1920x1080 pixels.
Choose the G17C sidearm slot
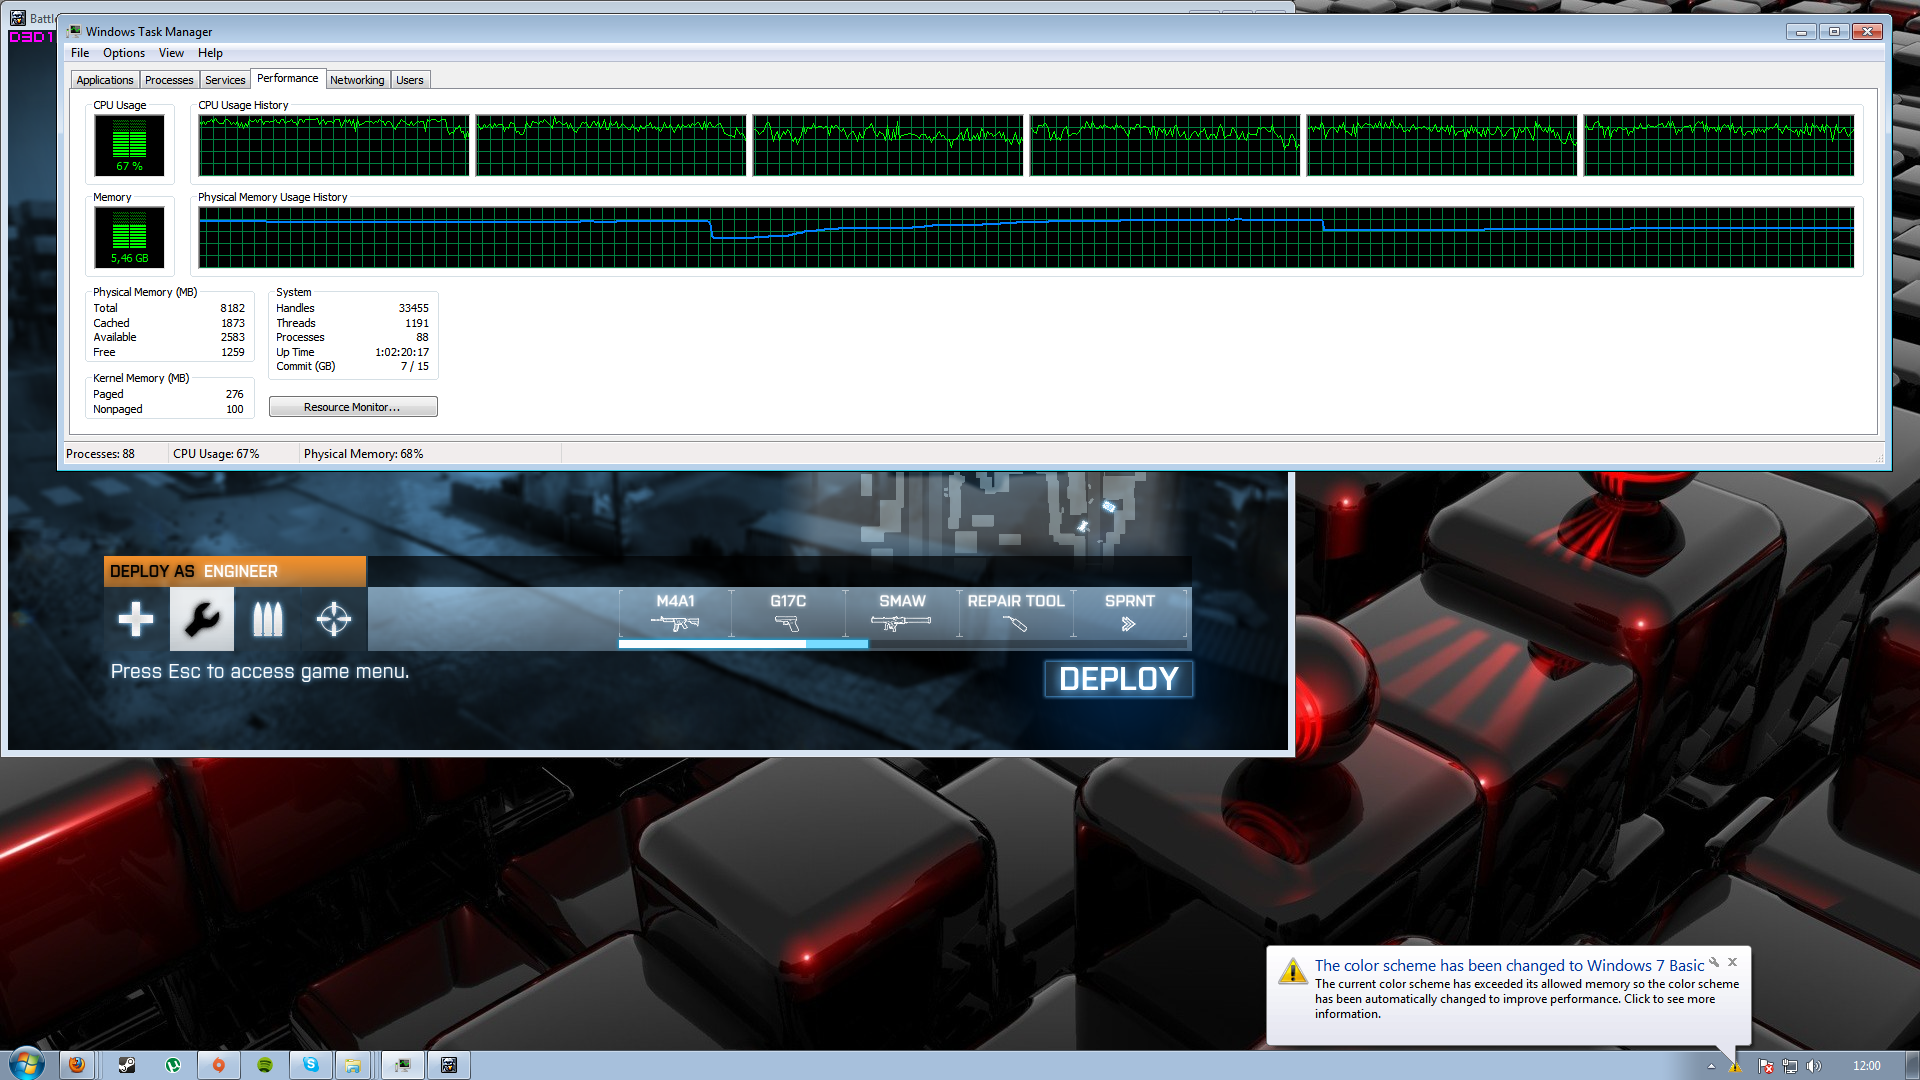coord(788,613)
